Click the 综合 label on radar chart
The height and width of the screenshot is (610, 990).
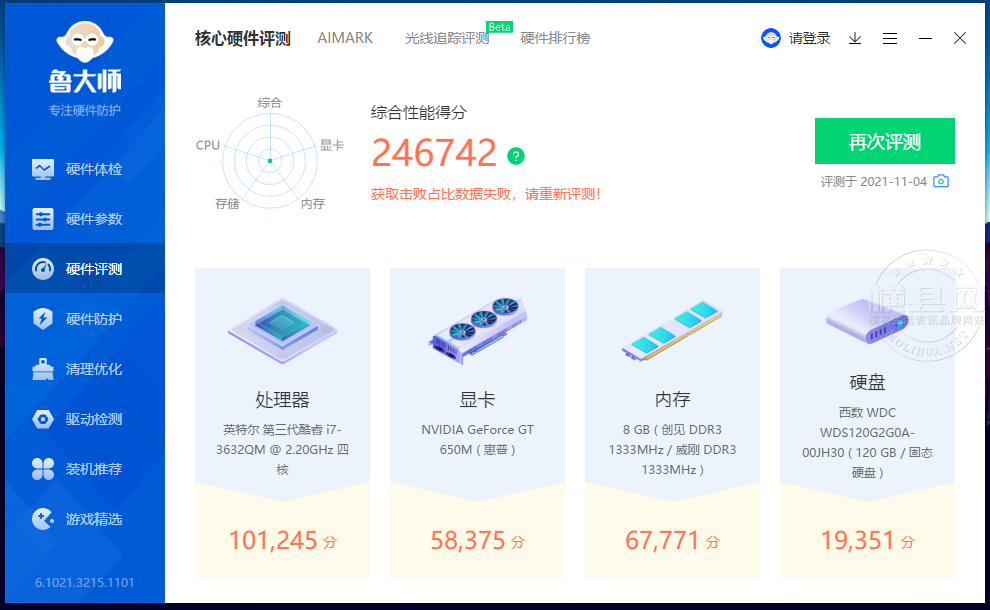270,102
